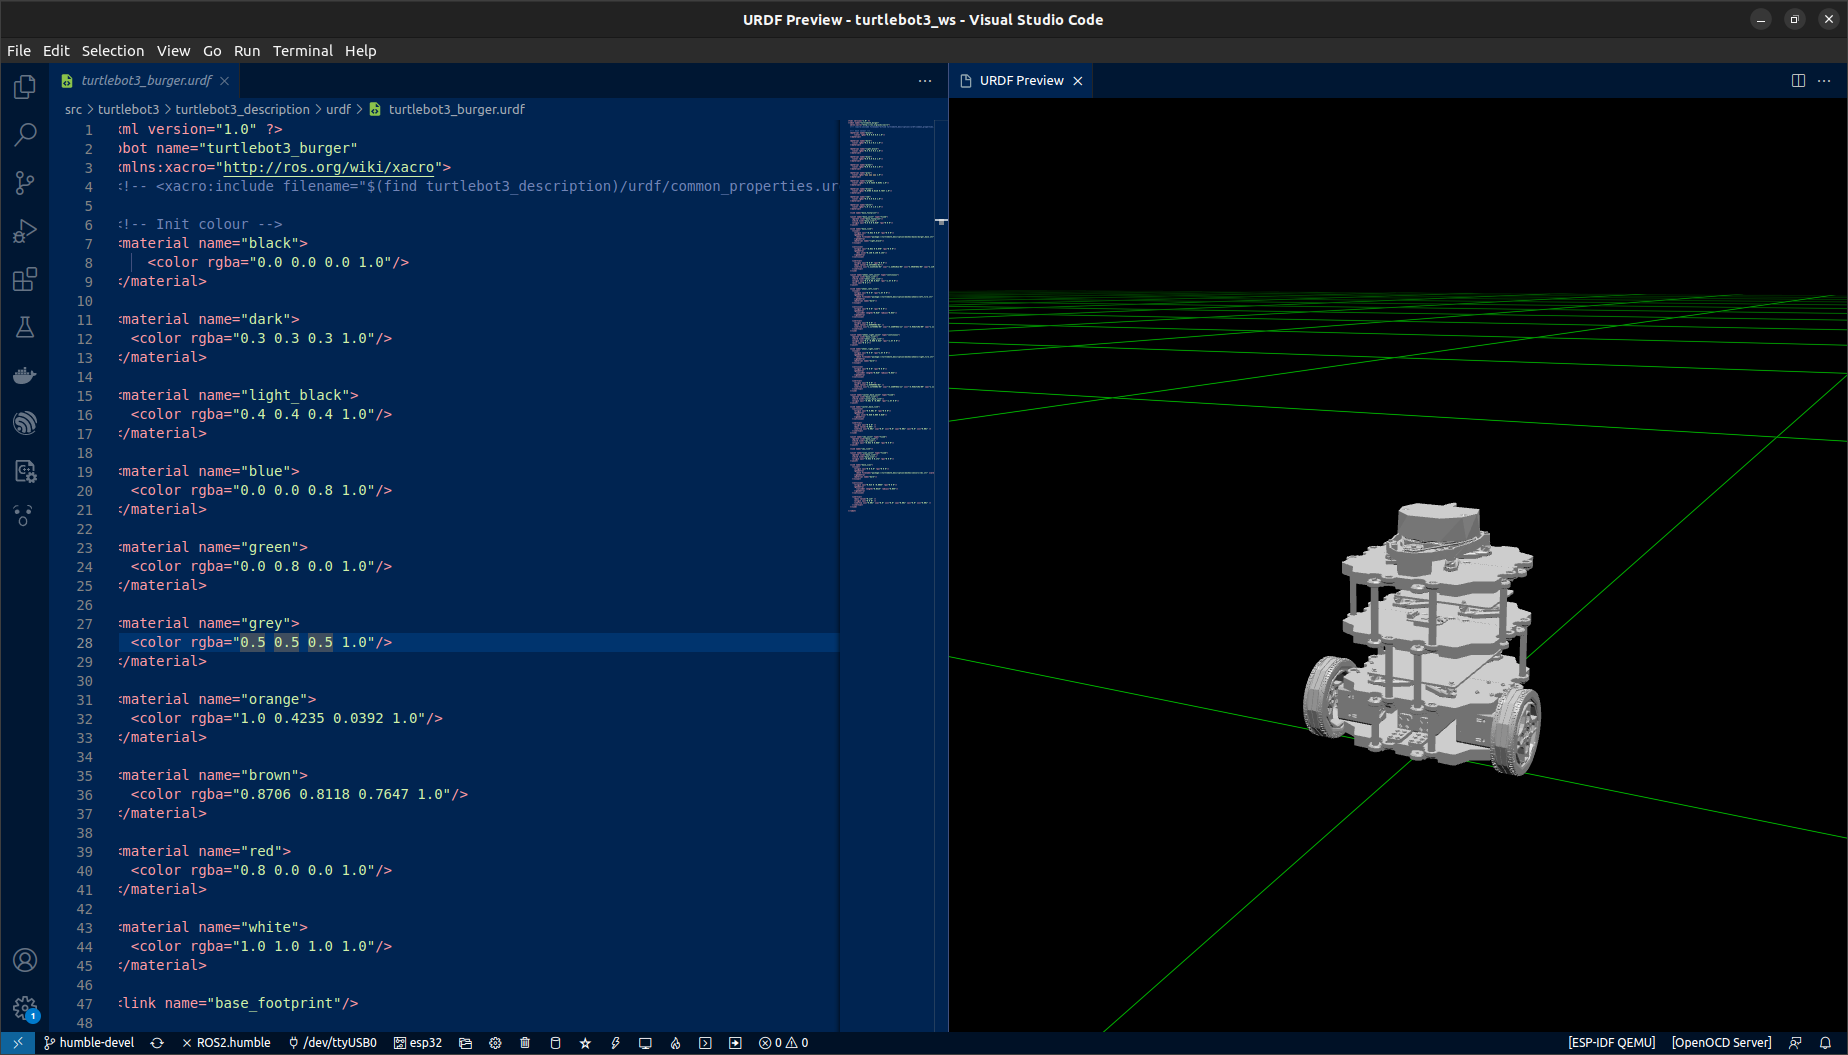The width and height of the screenshot is (1848, 1055).
Task: Open the Terminal menu
Action: point(303,51)
